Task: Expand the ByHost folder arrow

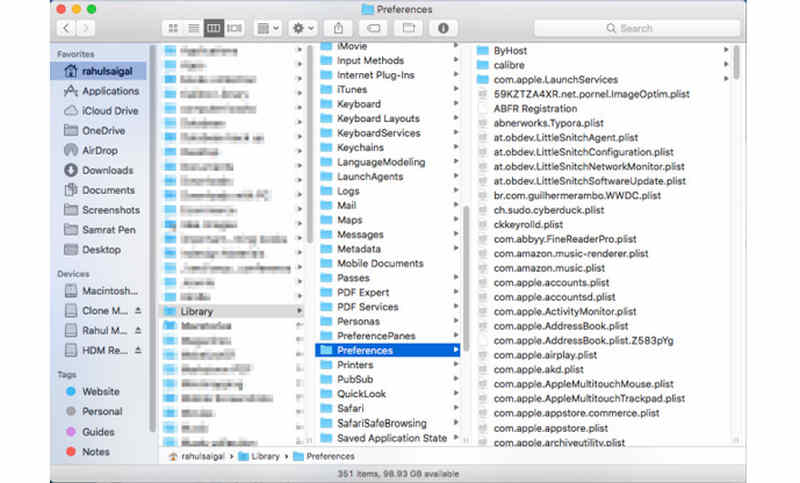Action: pos(726,50)
